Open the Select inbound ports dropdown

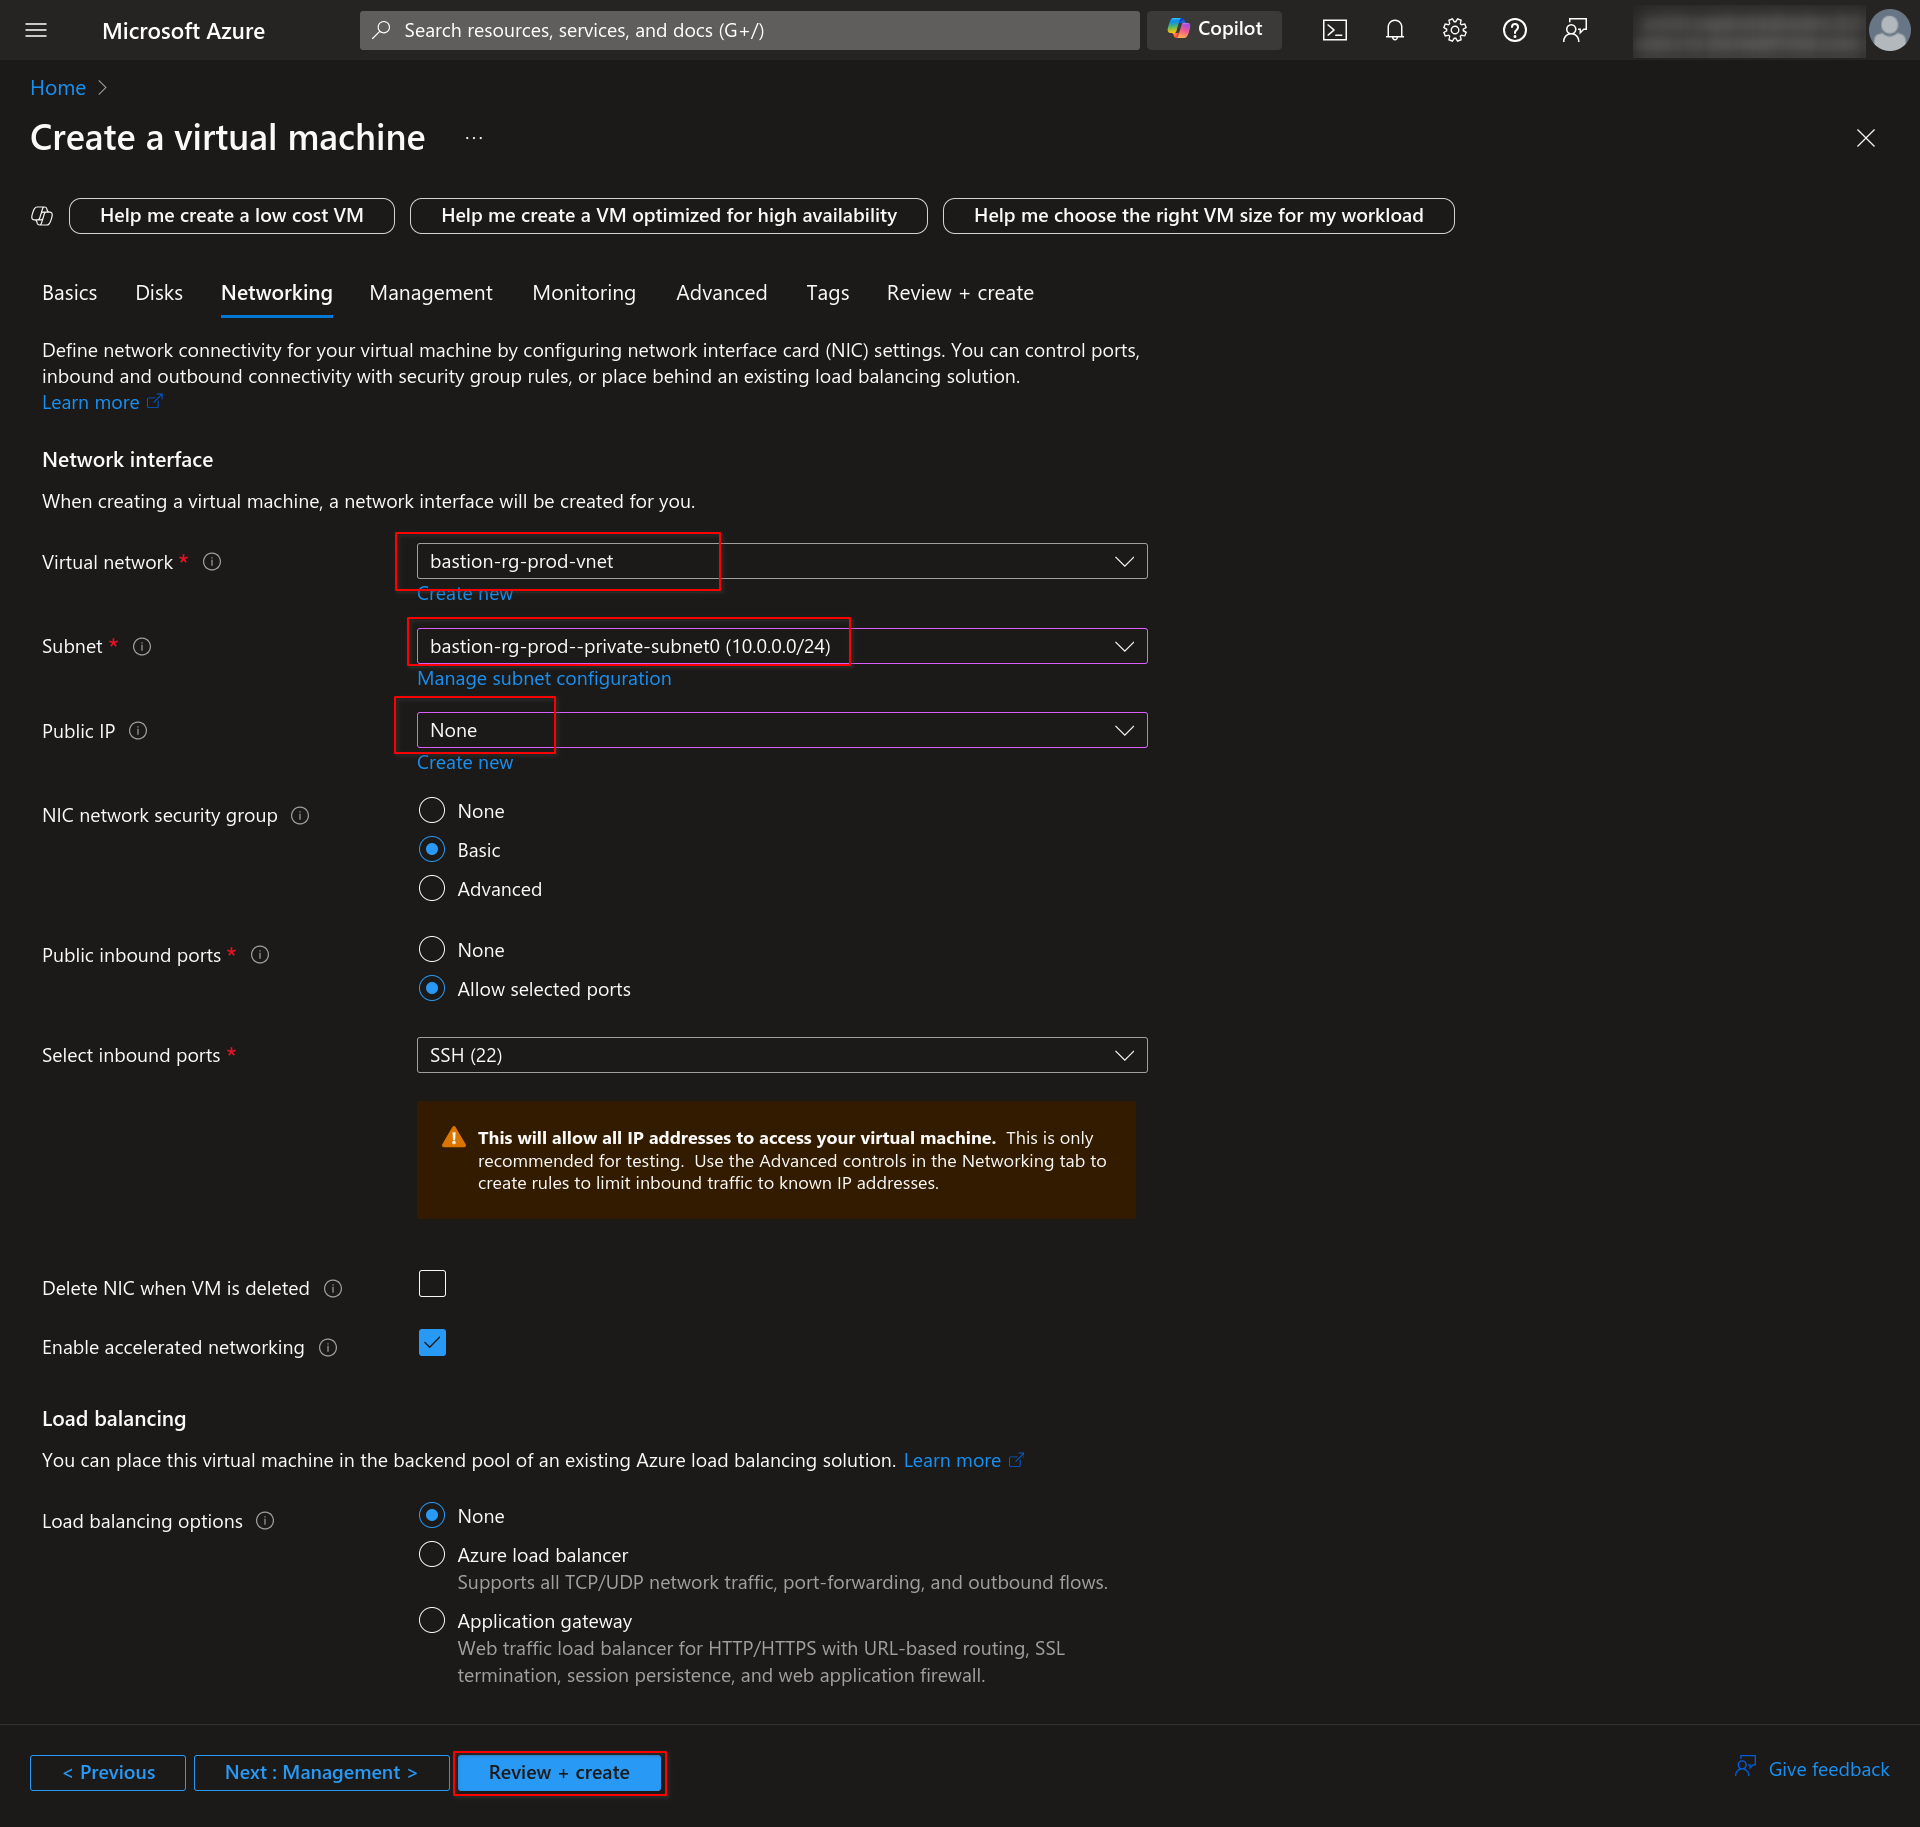(1124, 1054)
